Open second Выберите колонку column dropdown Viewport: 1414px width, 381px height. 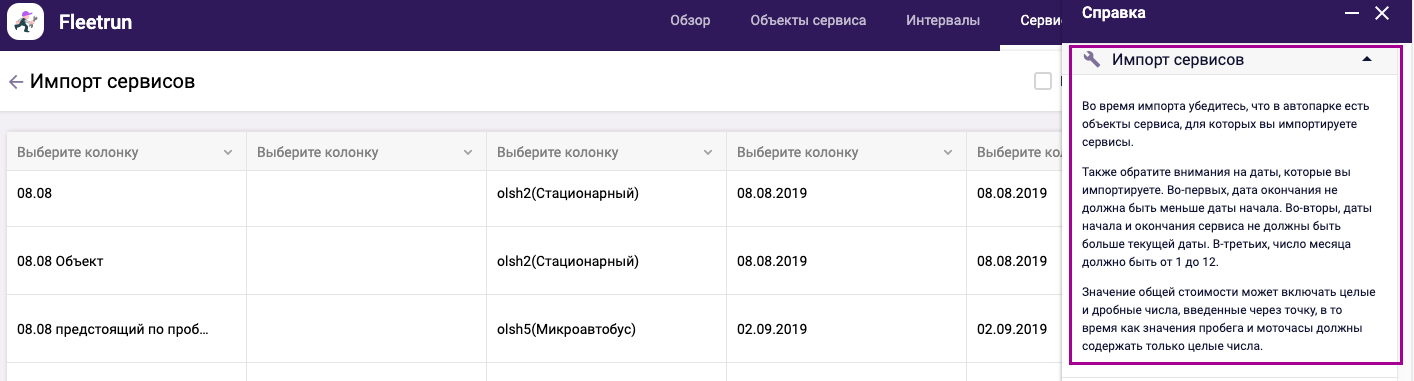point(366,152)
